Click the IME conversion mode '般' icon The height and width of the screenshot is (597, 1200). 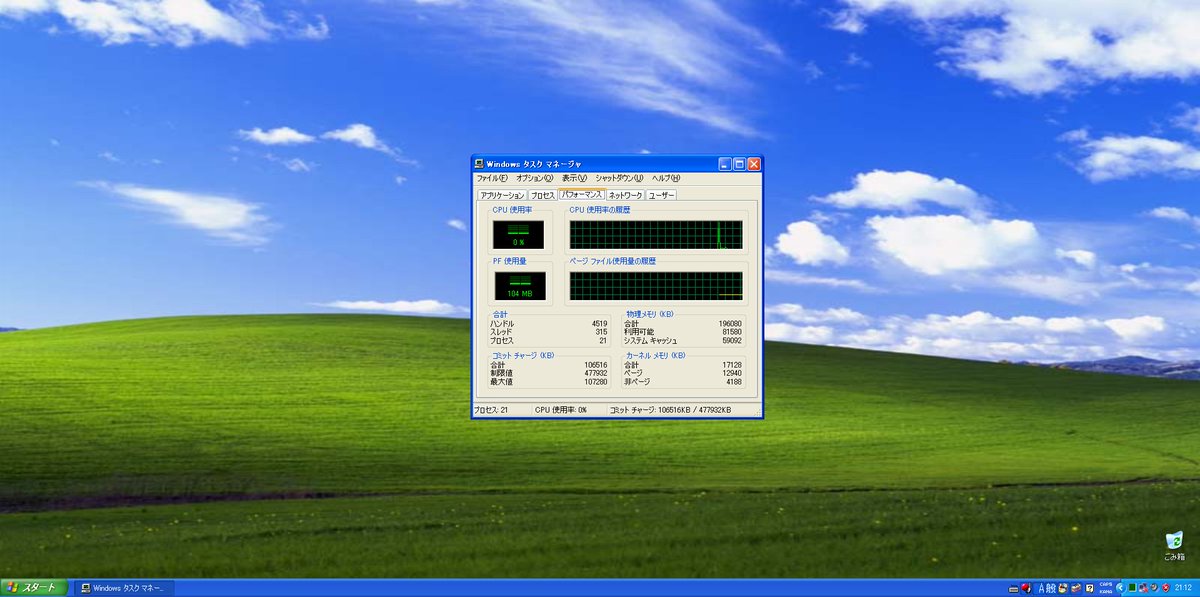tap(1050, 588)
